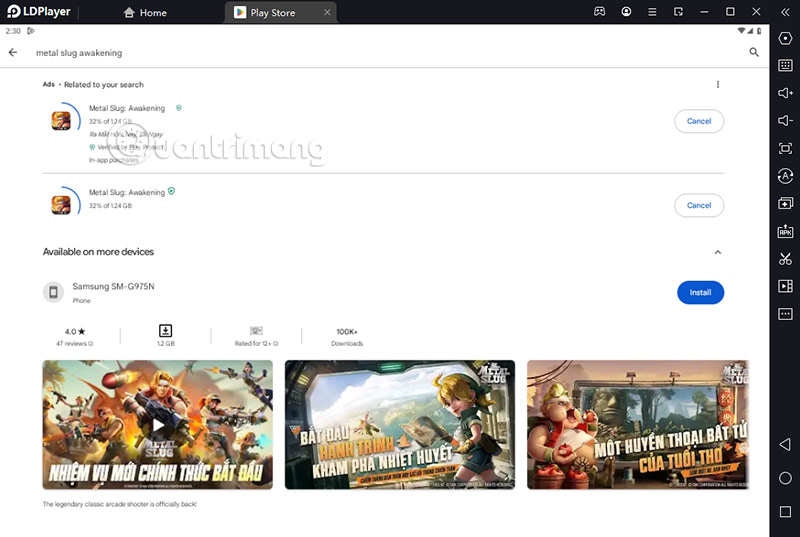Open the keyboard mapping tool
The height and width of the screenshot is (537, 800).
785,65
